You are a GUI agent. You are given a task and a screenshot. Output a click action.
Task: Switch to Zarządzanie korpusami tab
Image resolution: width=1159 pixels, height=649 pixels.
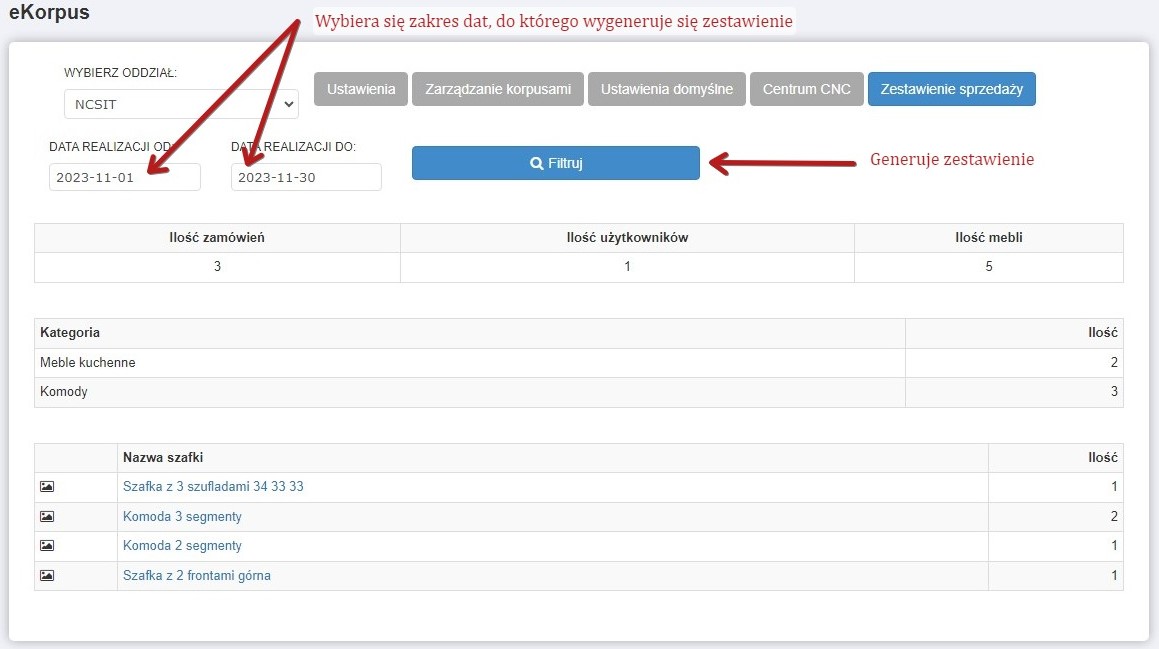point(498,89)
